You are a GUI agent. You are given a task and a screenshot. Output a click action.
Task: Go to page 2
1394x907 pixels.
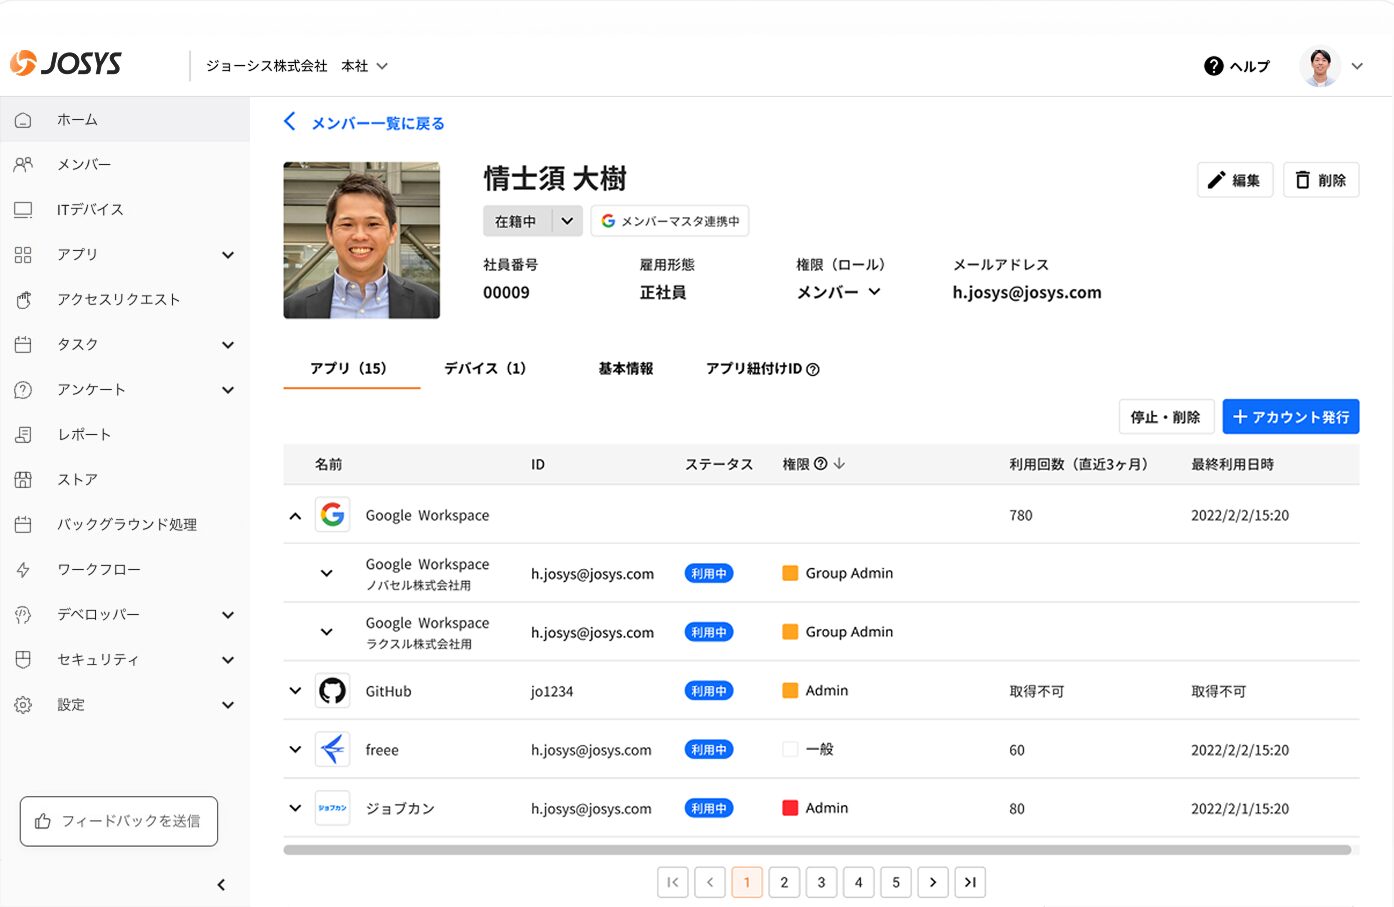coord(784,882)
